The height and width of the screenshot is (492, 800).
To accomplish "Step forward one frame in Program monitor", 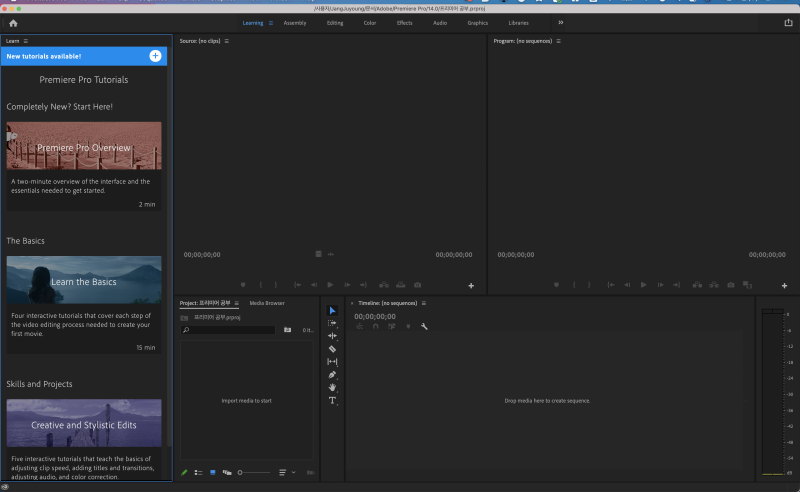I will coord(660,285).
